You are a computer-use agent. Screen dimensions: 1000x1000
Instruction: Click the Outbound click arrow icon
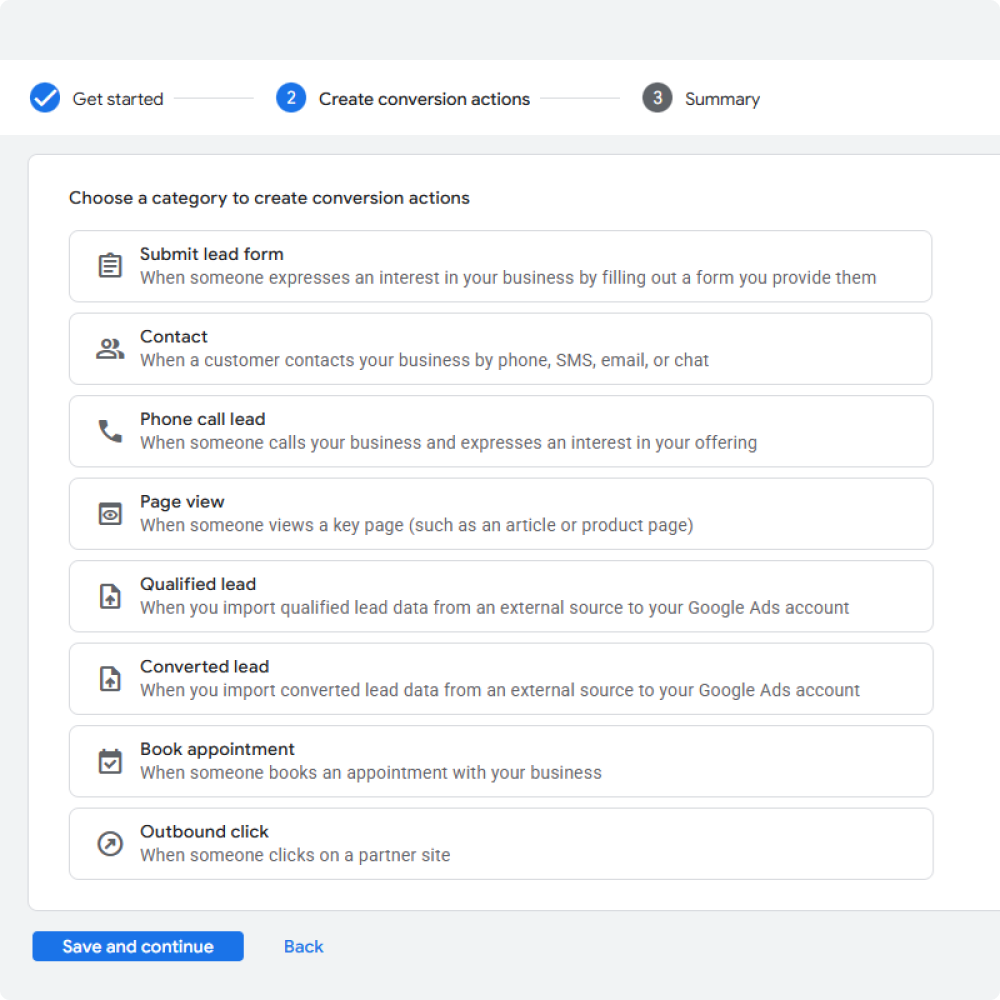(110, 843)
